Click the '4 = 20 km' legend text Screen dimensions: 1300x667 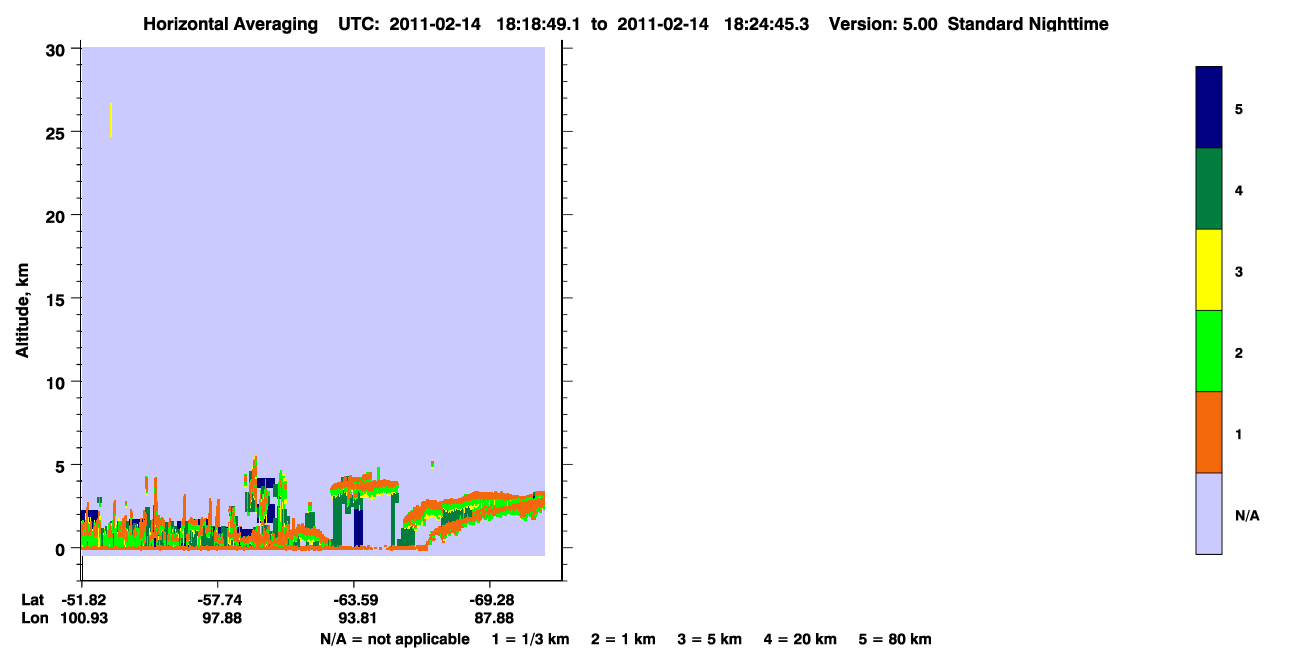click(x=800, y=639)
